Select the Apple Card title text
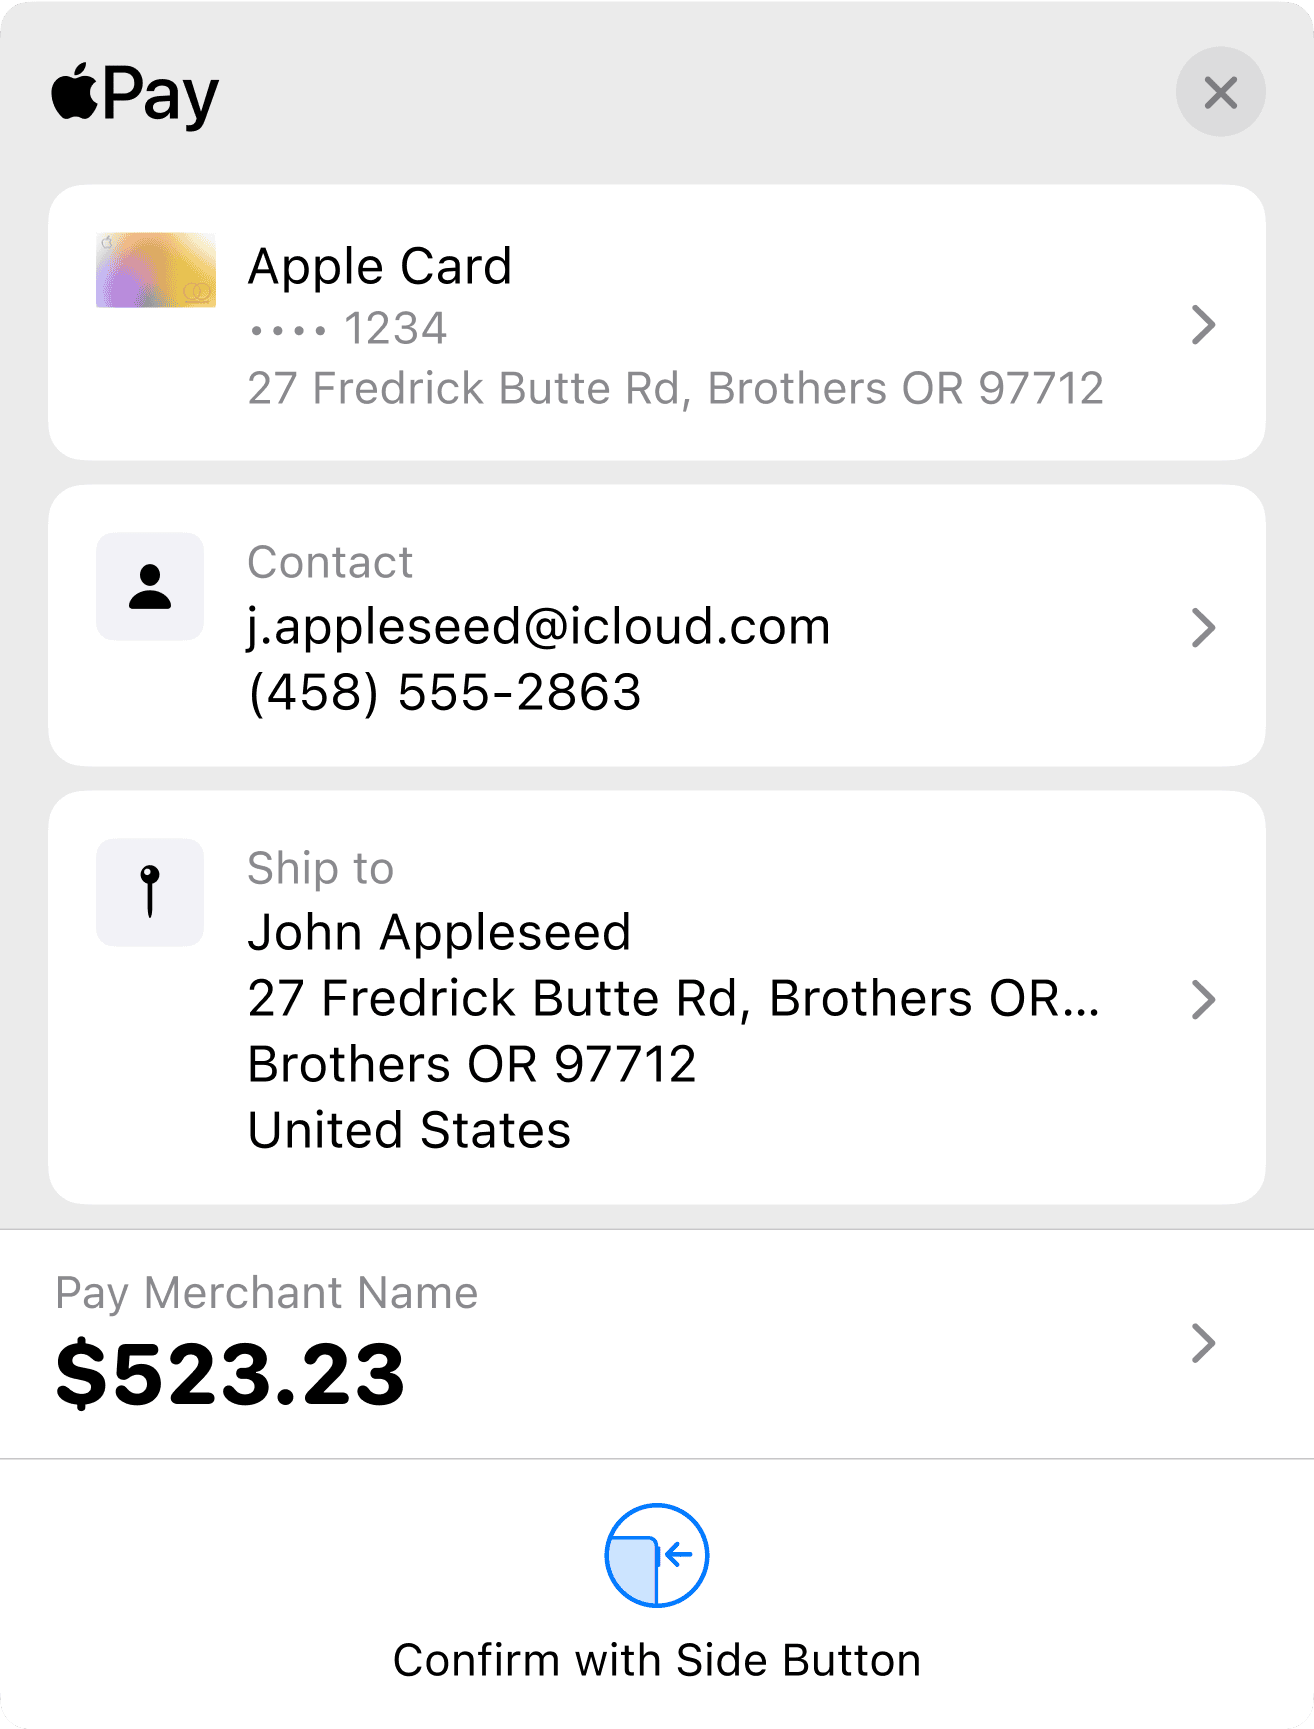This screenshot has width=1314, height=1729. tap(380, 267)
